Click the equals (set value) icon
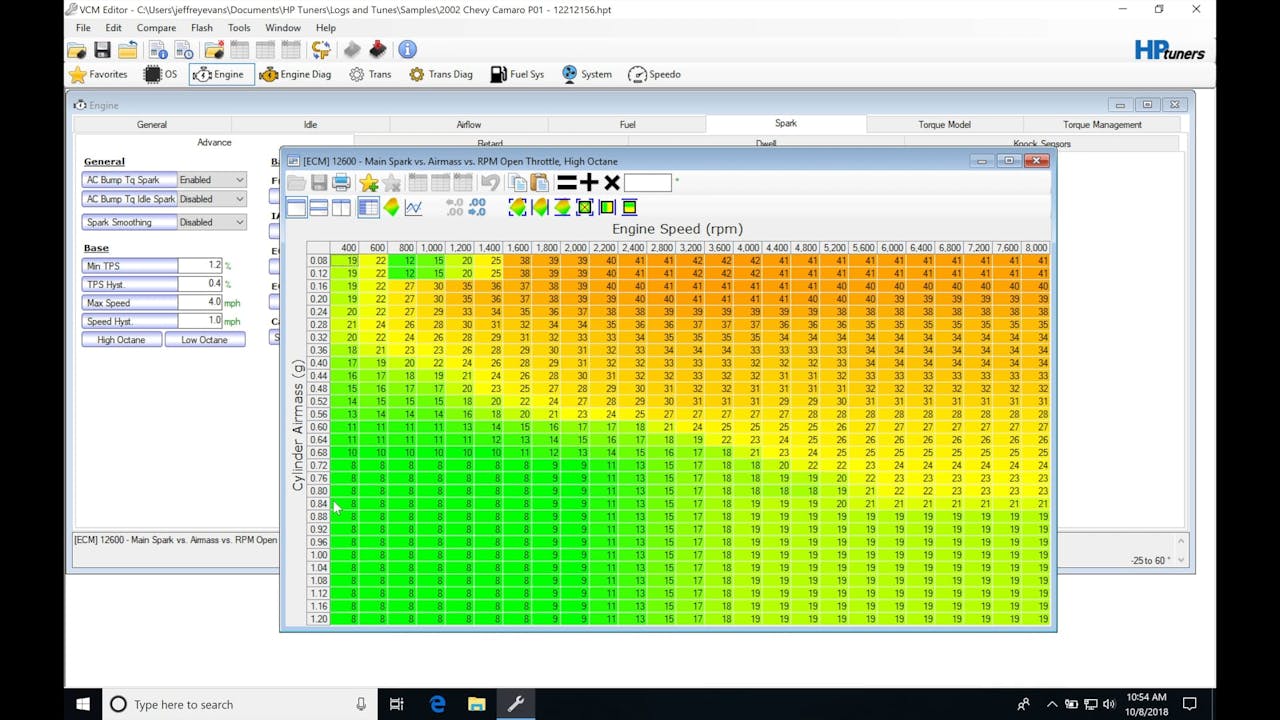This screenshot has width=1280, height=720. pyautogui.click(x=567, y=183)
